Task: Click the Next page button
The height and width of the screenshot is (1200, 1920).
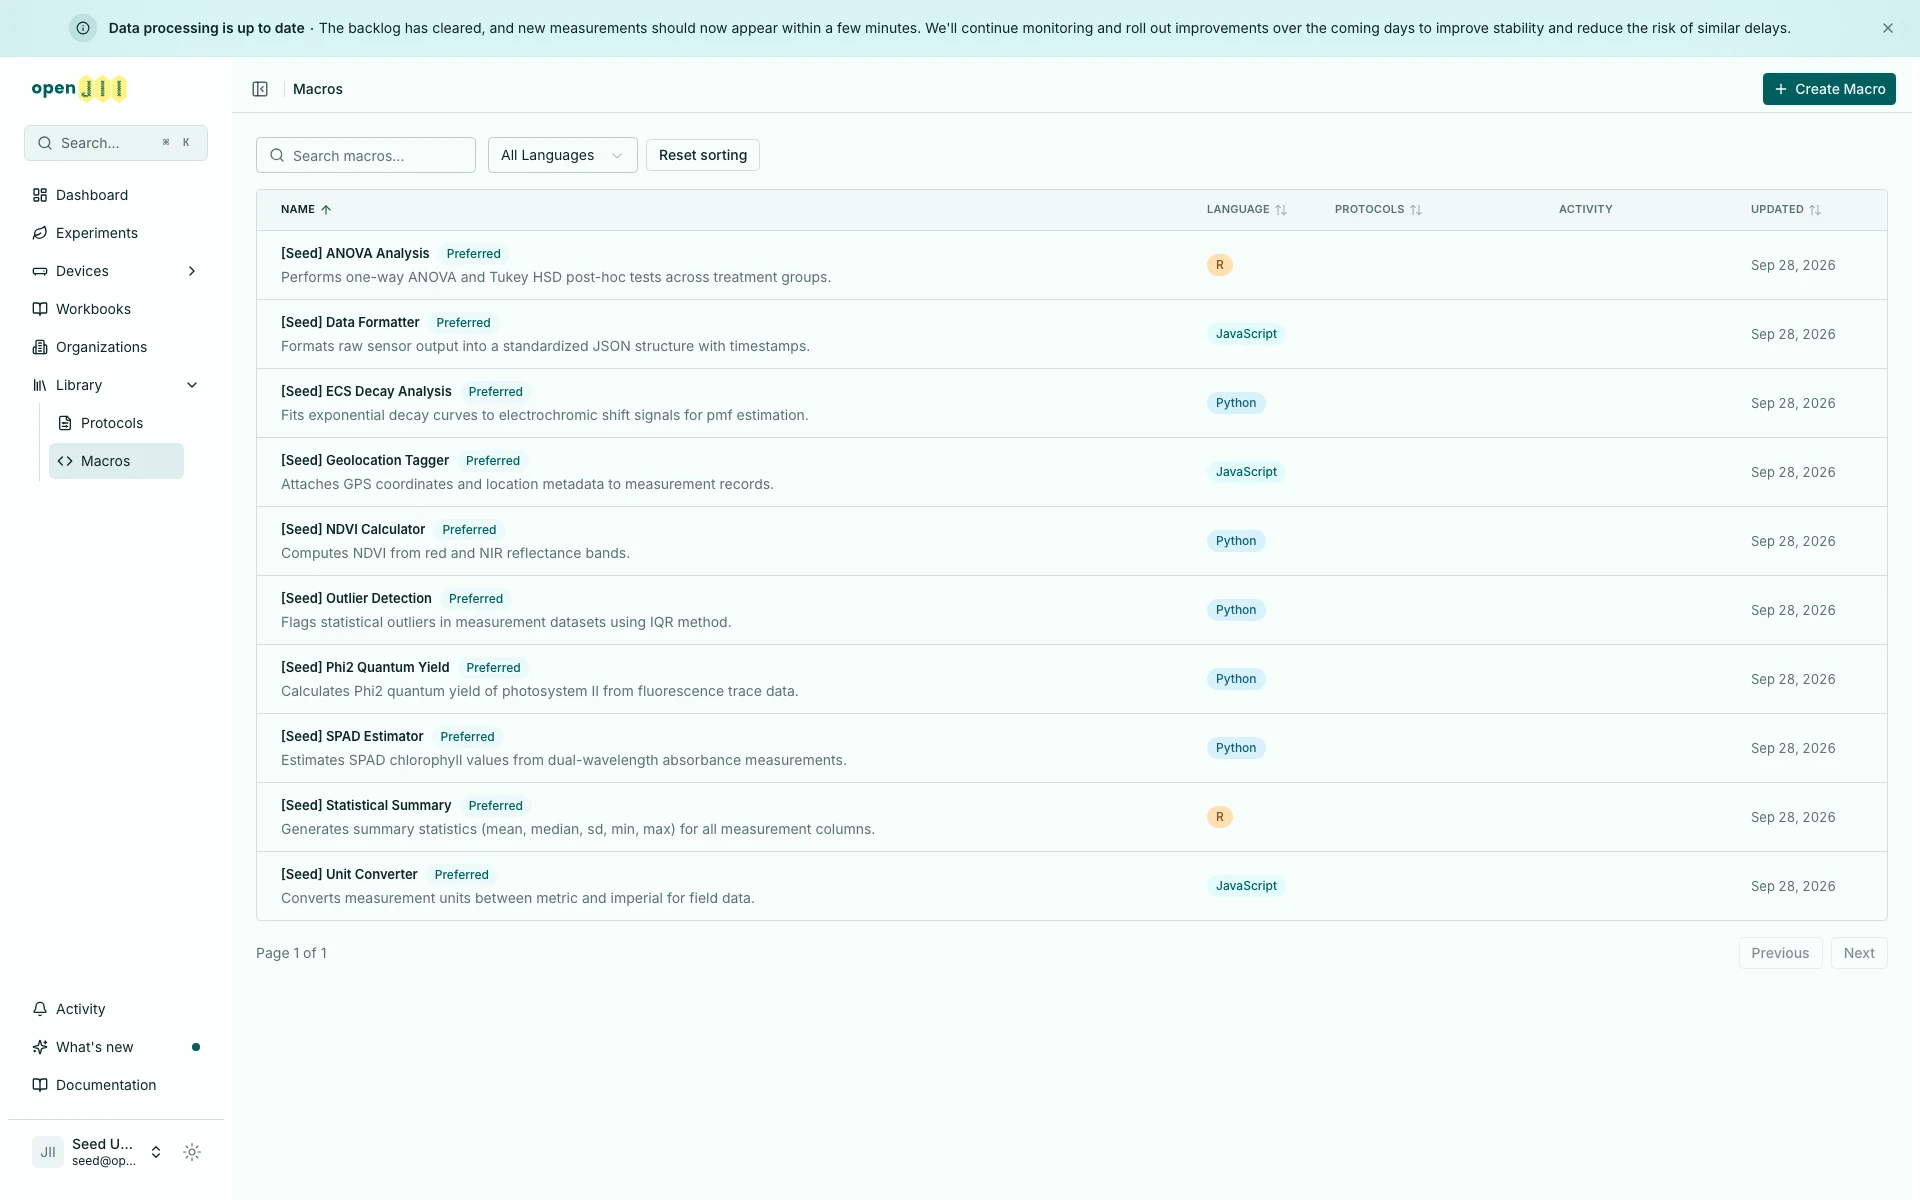Action: point(1859,953)
